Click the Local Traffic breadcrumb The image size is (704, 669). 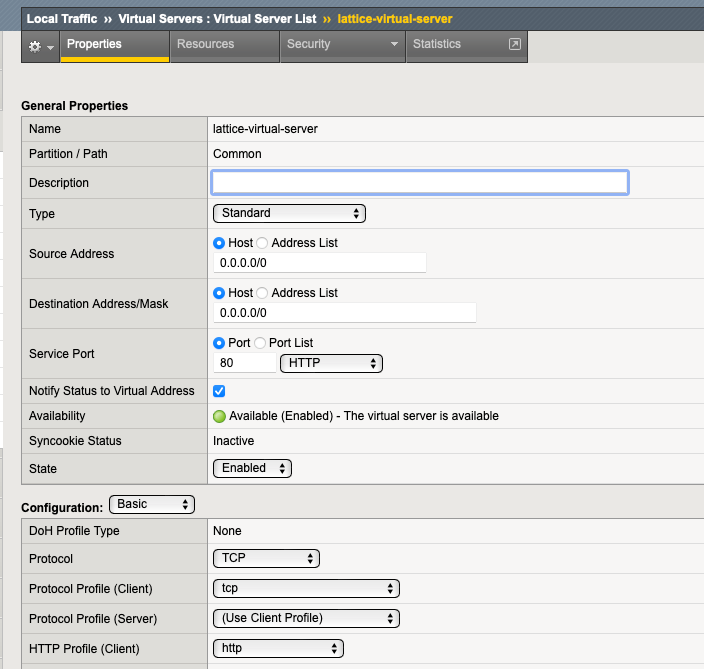pos(62,18)
